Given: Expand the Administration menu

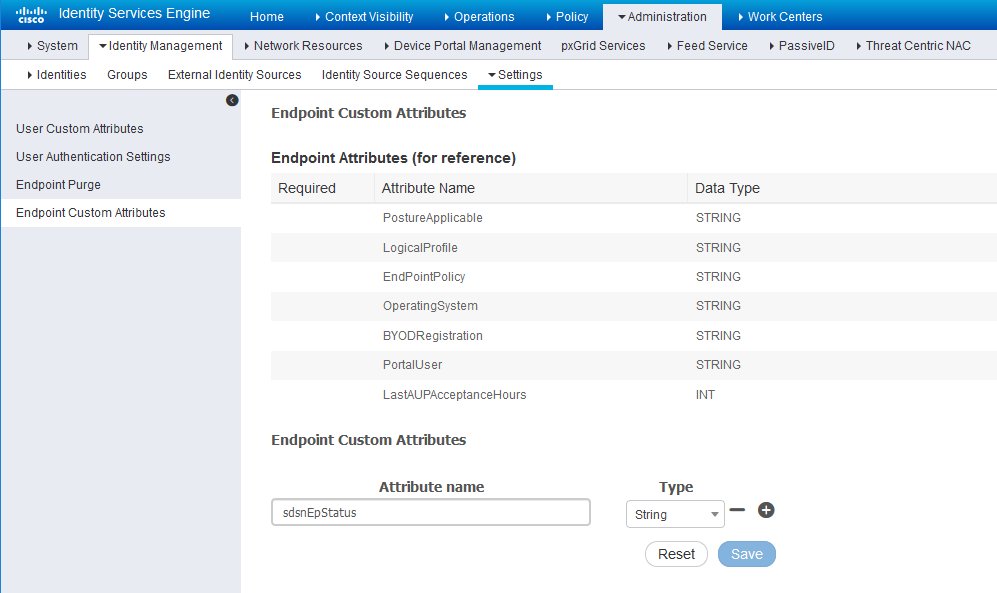Looking at the screenshot, I should point(661,16).
